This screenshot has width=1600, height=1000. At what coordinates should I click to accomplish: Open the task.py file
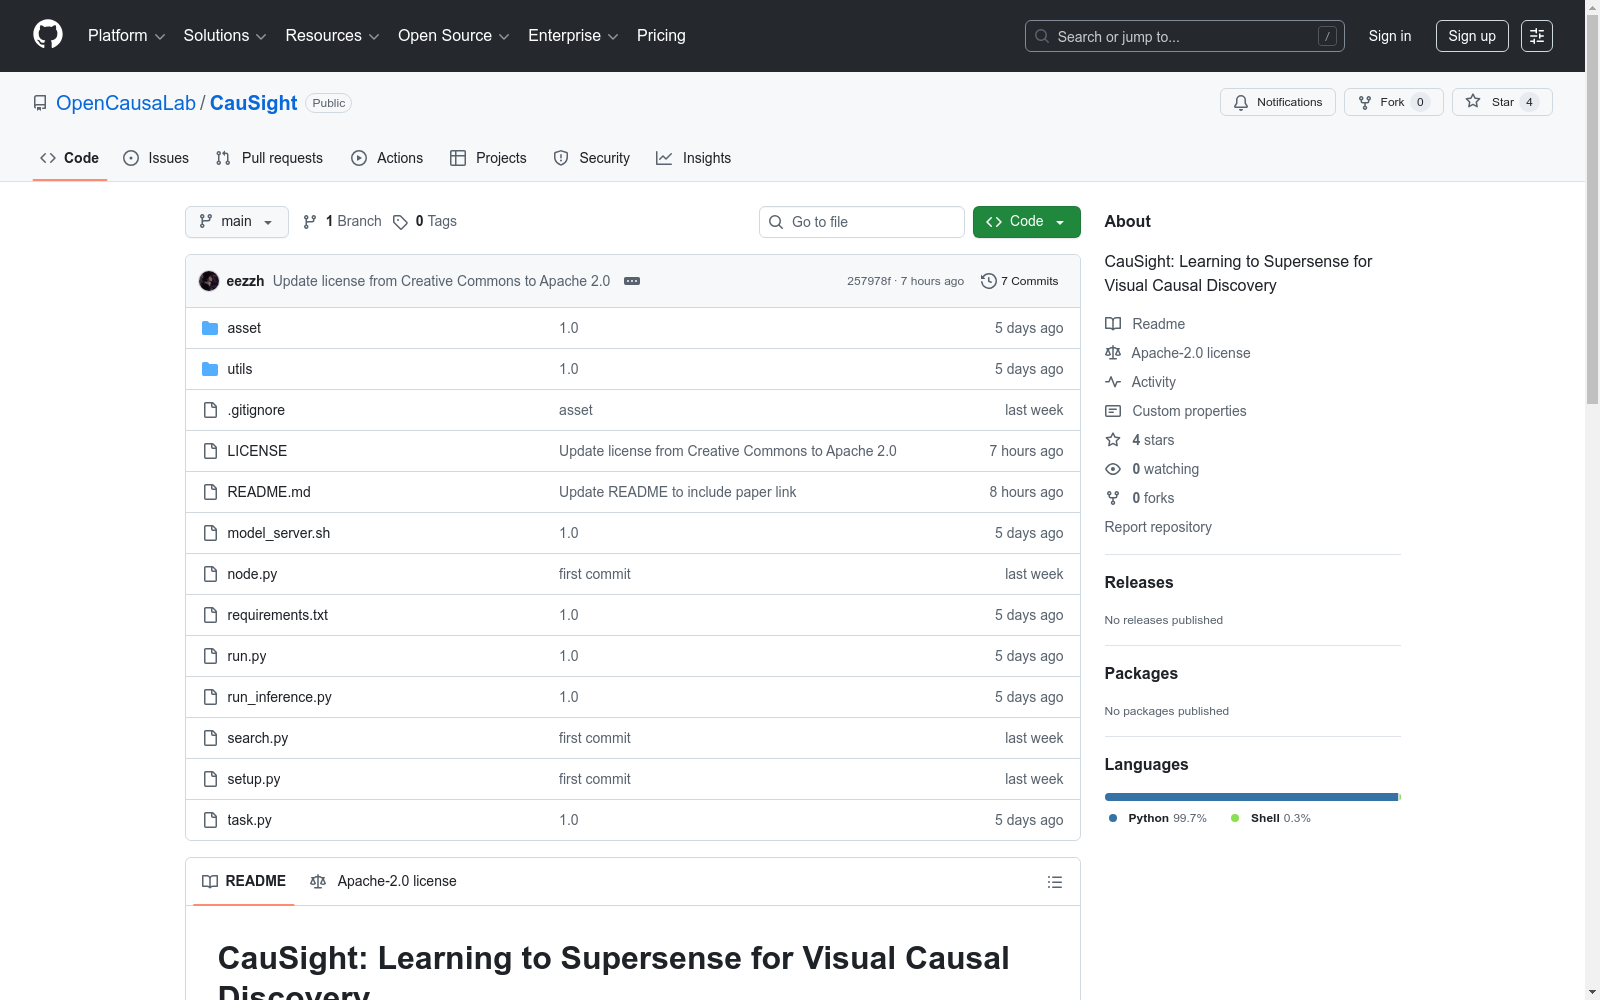tap(249, 820)
